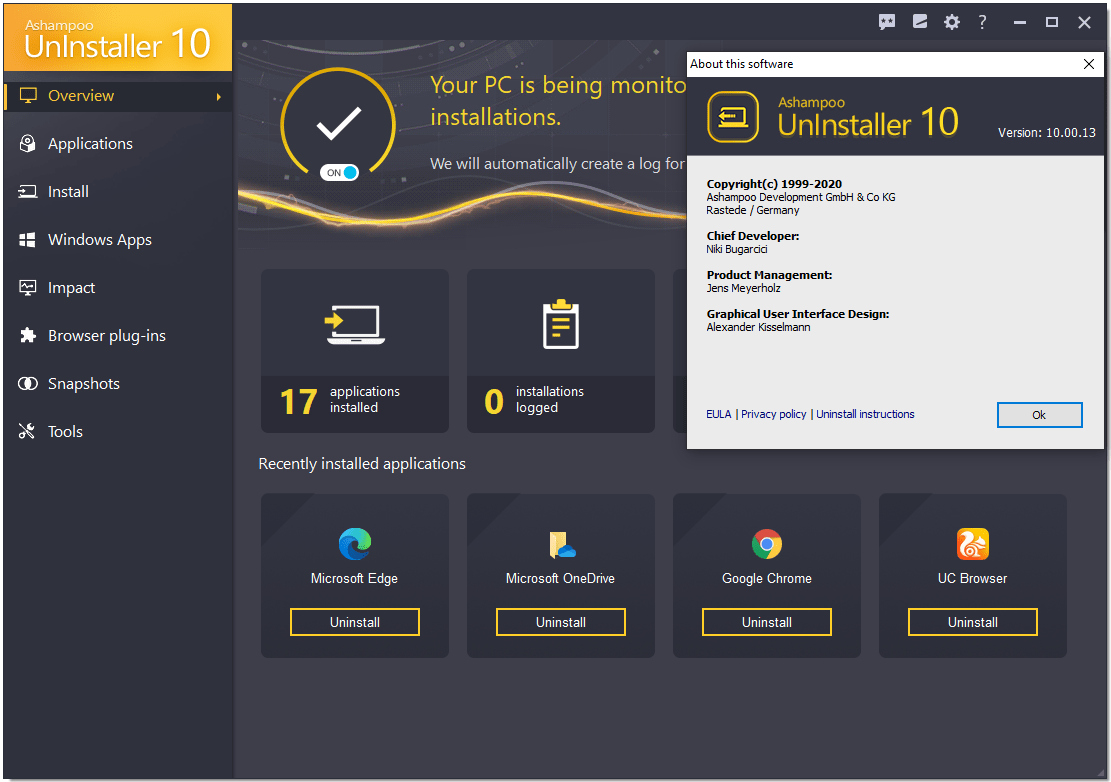Click the Ashampoo UnInstaller 10 logo banner
The image size is (1111, 782).
[118, 38]
